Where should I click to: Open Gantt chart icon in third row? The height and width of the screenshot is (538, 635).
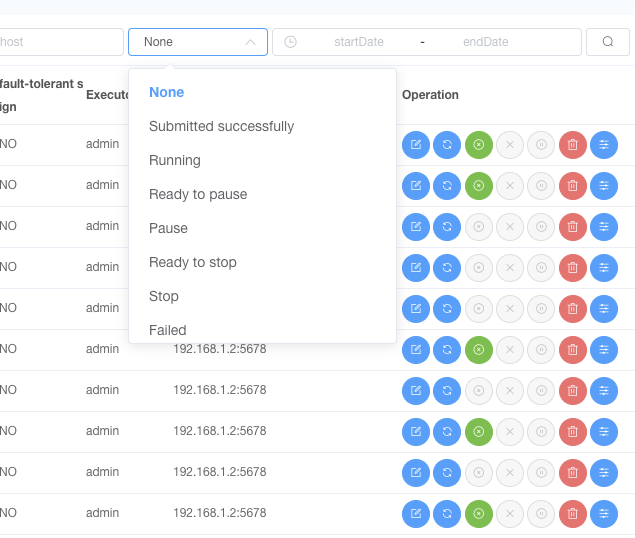coord(604,226)
